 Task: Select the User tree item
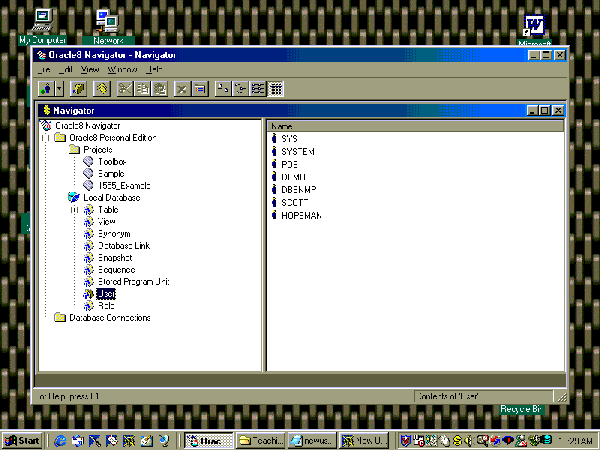(106, 294)
